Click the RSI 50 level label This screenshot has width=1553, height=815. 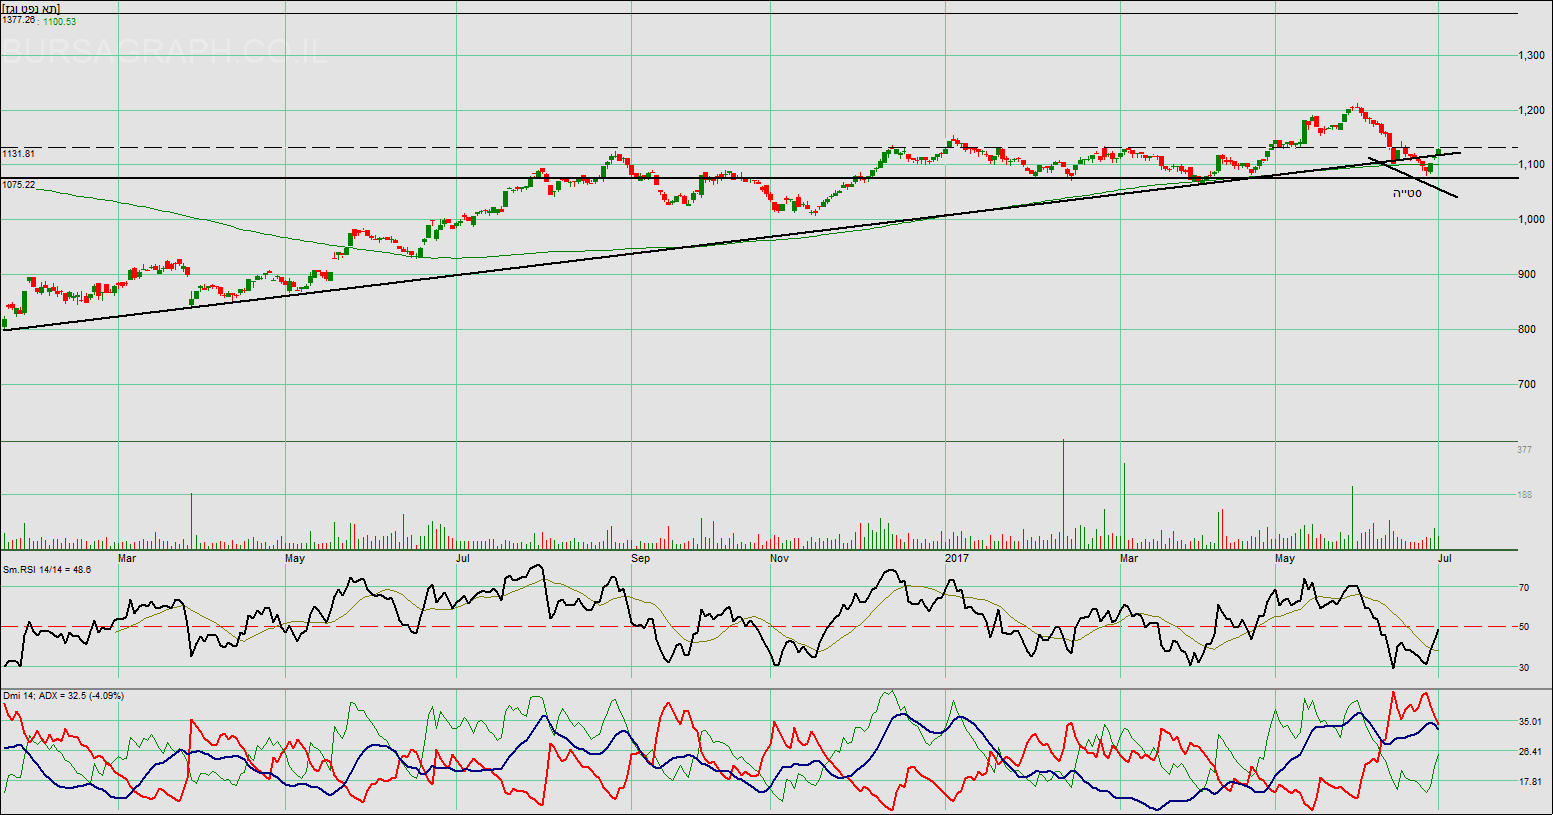1524,627
